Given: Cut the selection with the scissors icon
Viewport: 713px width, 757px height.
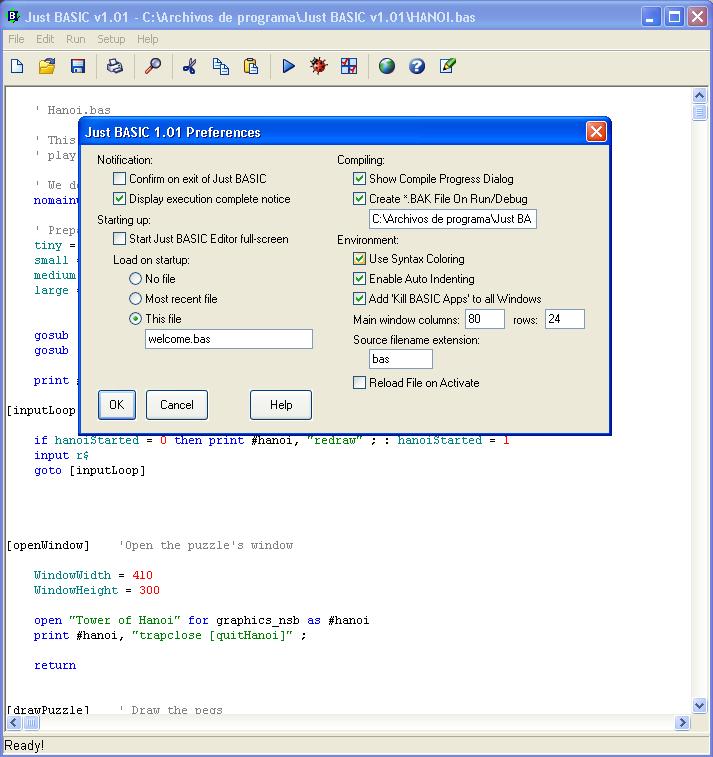Looking at the screenshot, I should tap(190, 66).
